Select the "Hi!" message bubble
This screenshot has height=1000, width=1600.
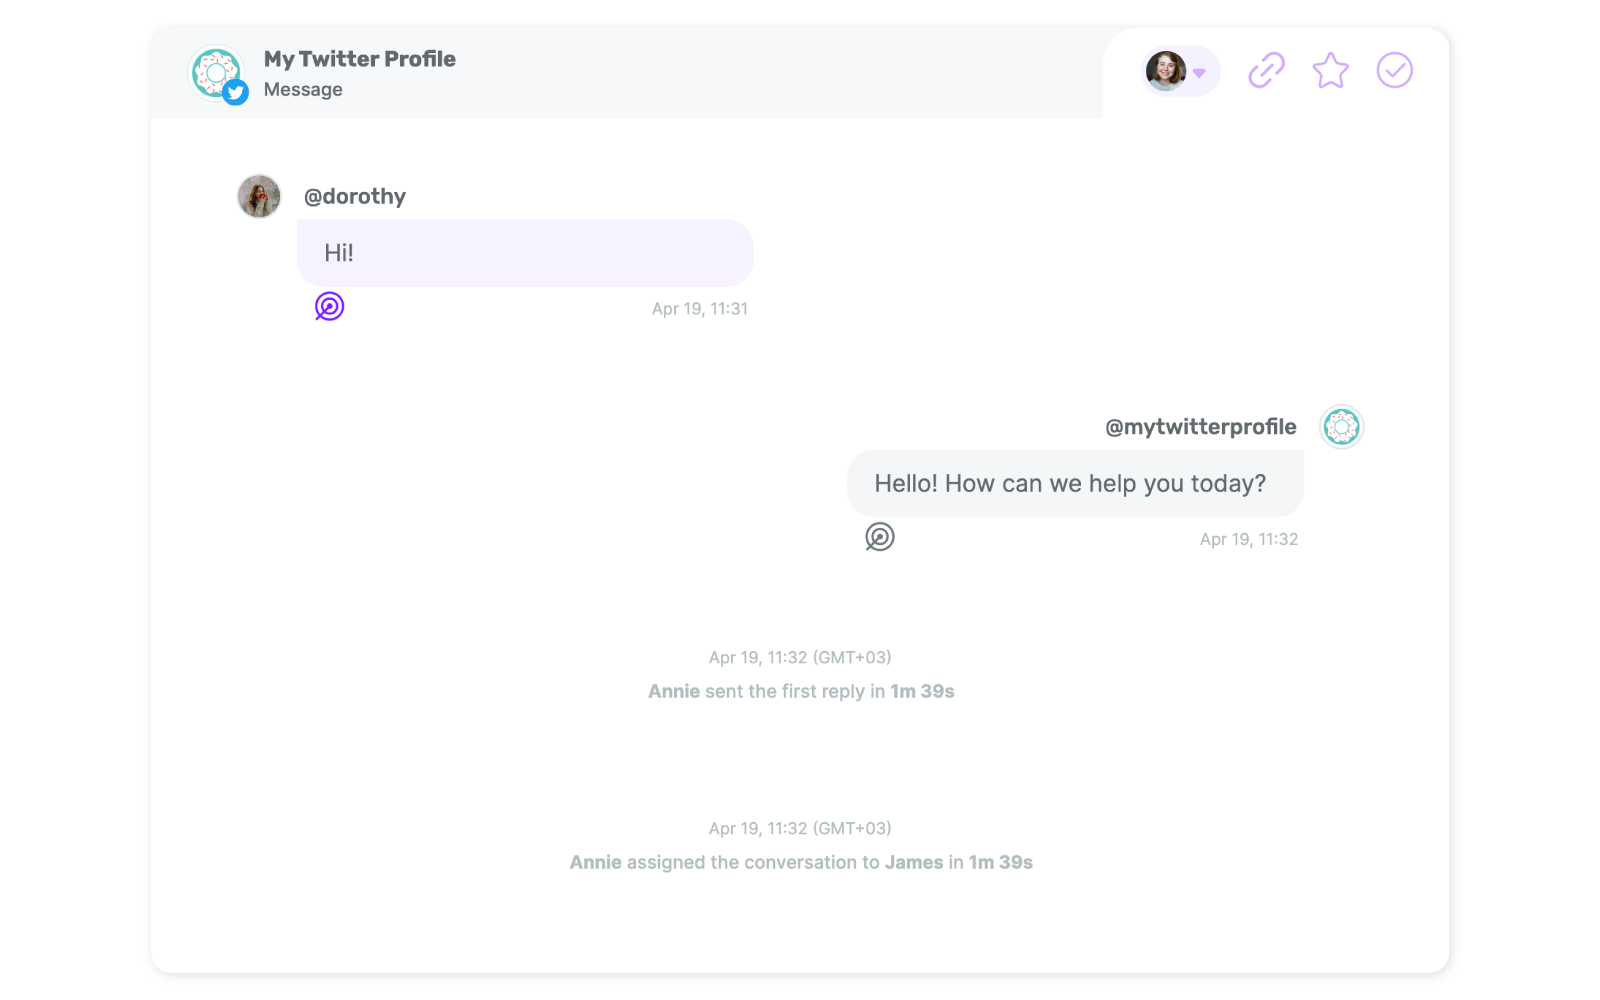[525, 253]
